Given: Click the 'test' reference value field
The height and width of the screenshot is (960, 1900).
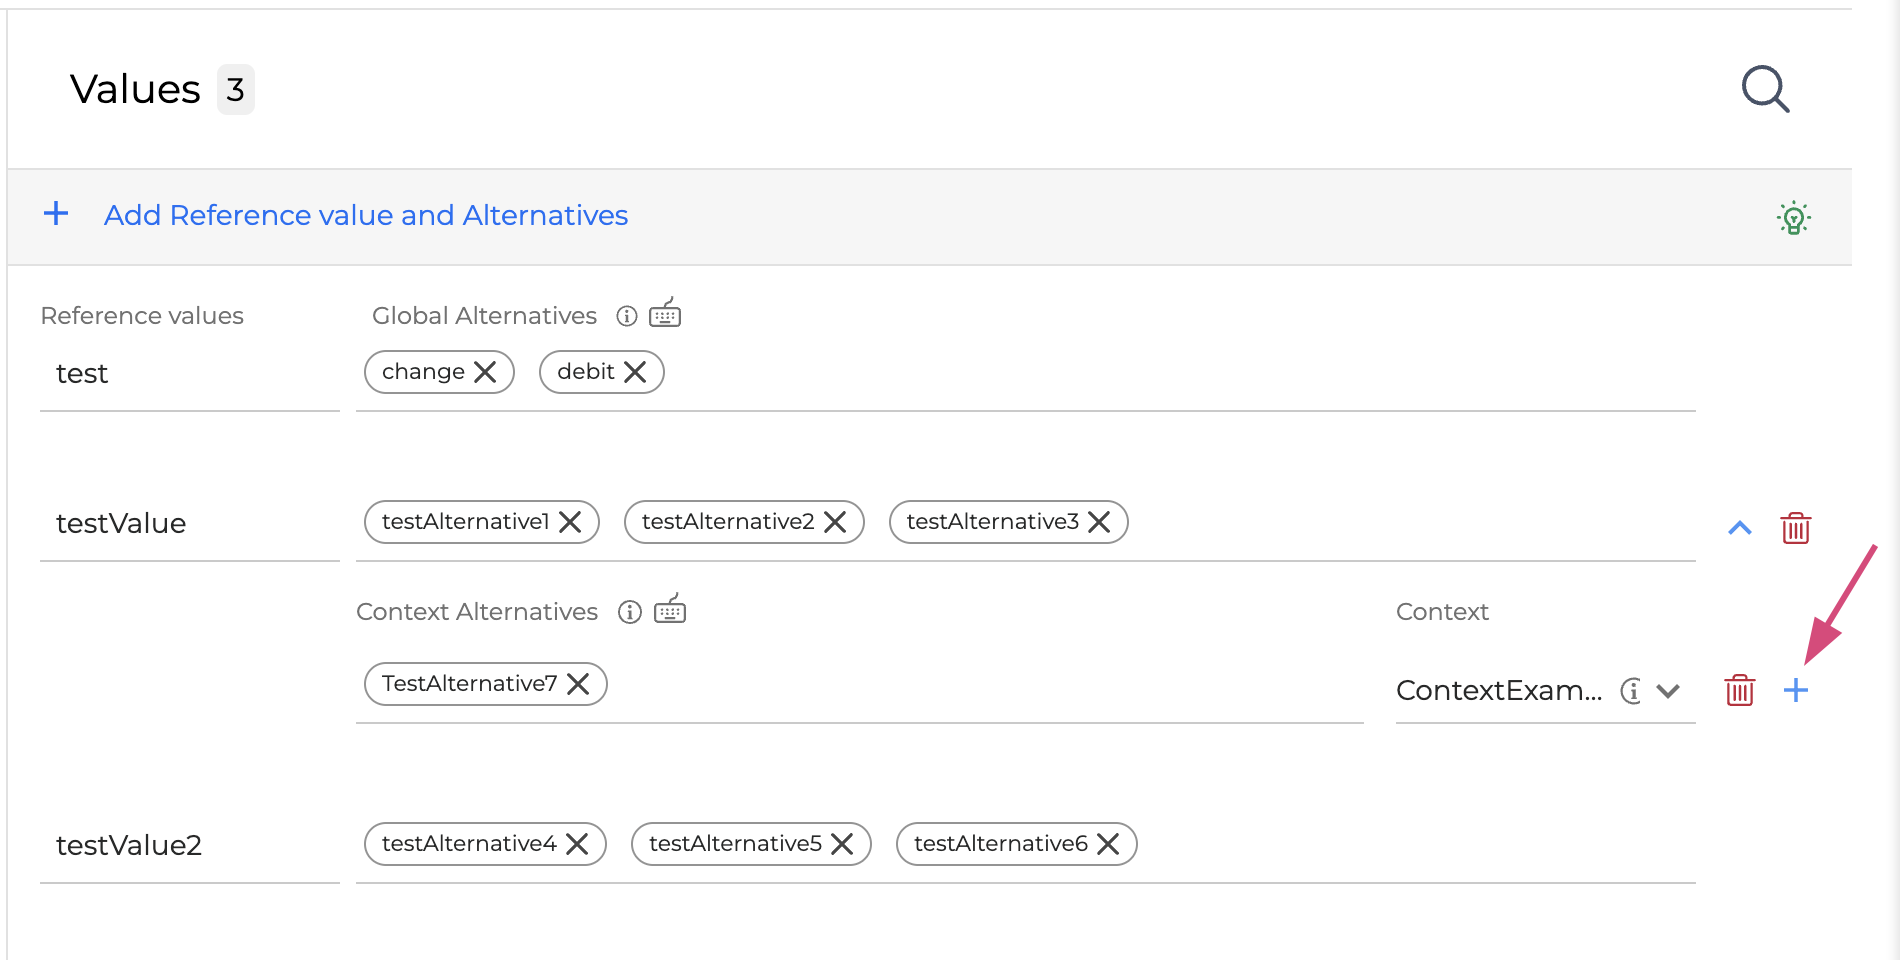Looking at the screenshot, I should tap(189, 374).
